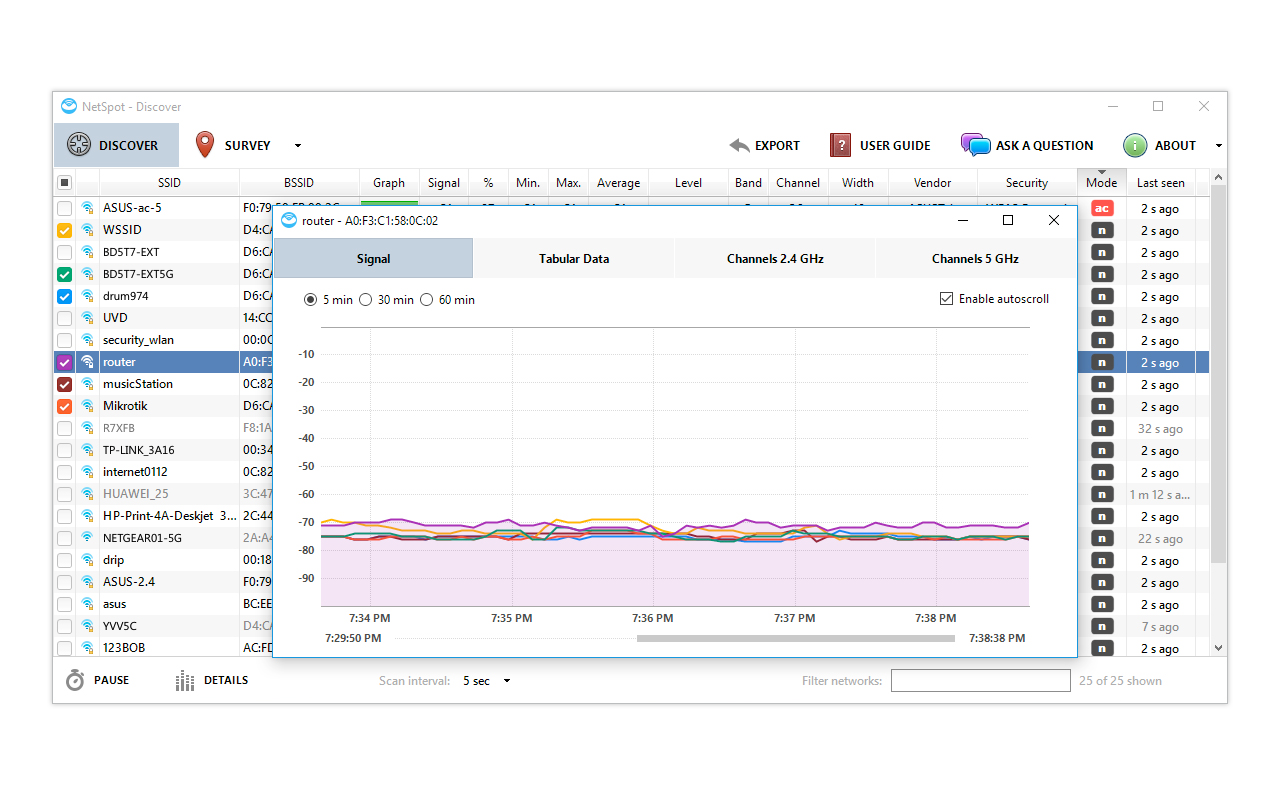Select the 60 min time range radio button
Image resolution: width=1280 pixels, height=800 pixels.
[427, 300]
